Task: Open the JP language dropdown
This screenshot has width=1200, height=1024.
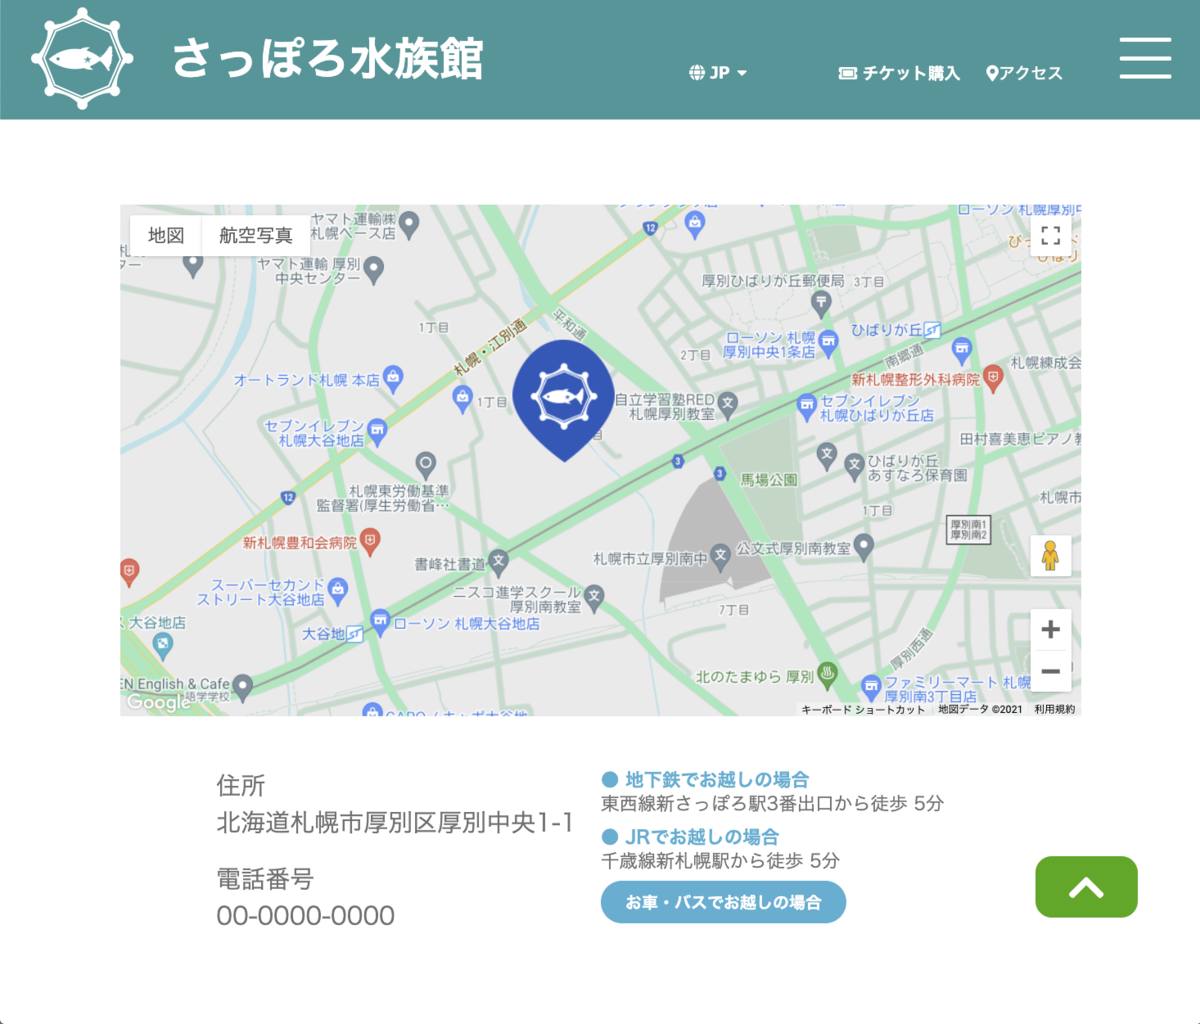Action: (x=719, y=72)
